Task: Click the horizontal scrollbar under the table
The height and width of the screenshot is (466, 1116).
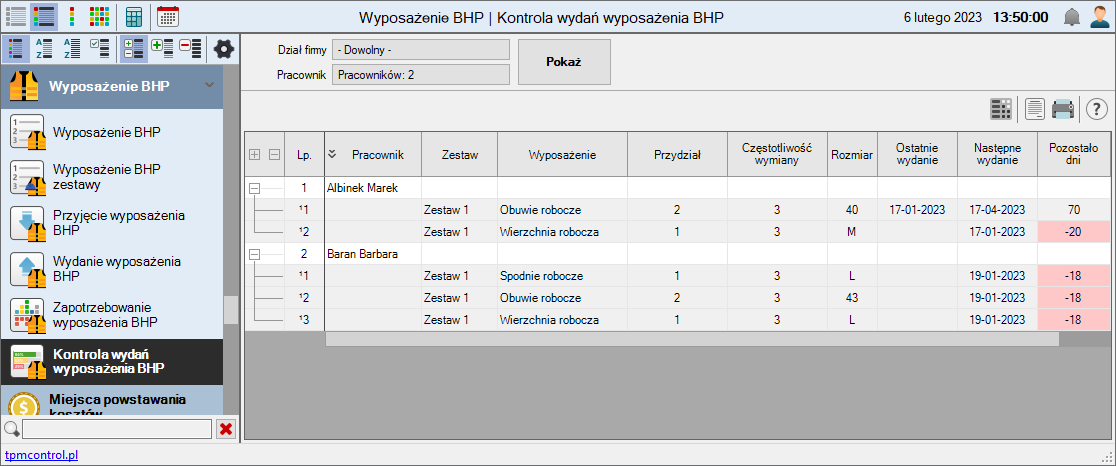Action: [692, 339]
